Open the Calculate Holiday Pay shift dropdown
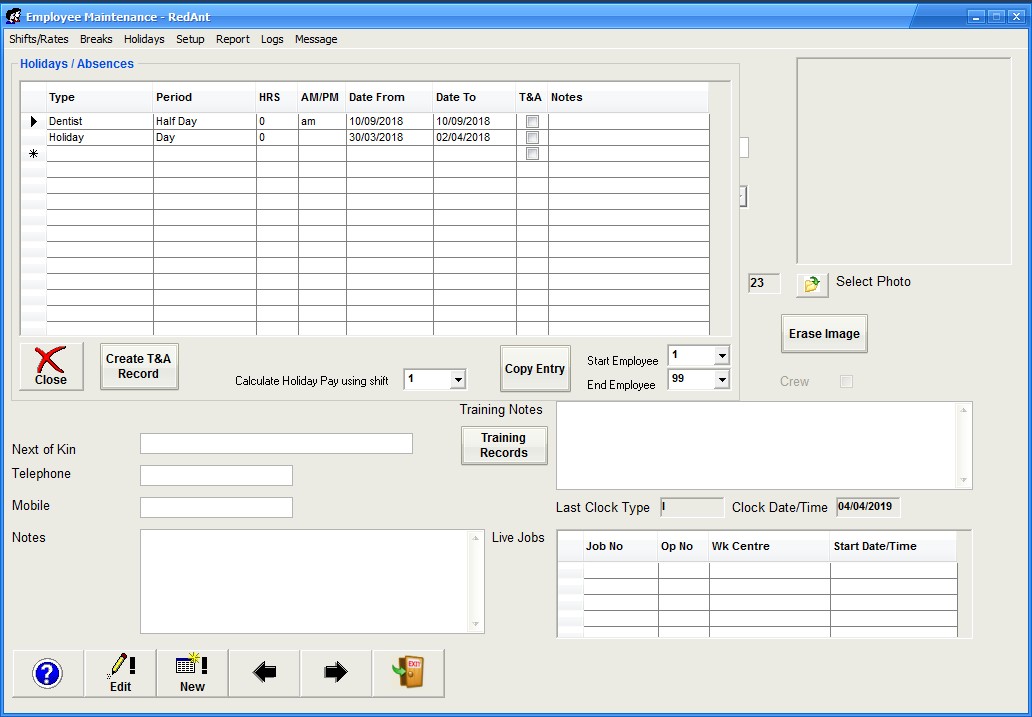Image resolution: width=1032 pixels, height=717 pixels. coord(457,380)
